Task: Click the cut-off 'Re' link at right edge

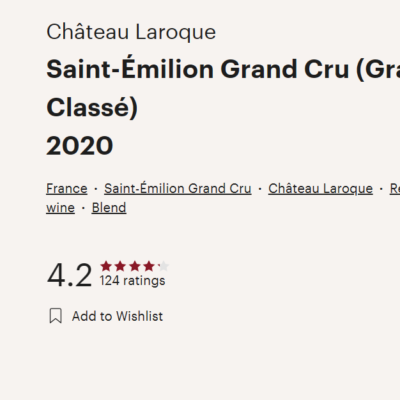Action: tap(395, 189)
